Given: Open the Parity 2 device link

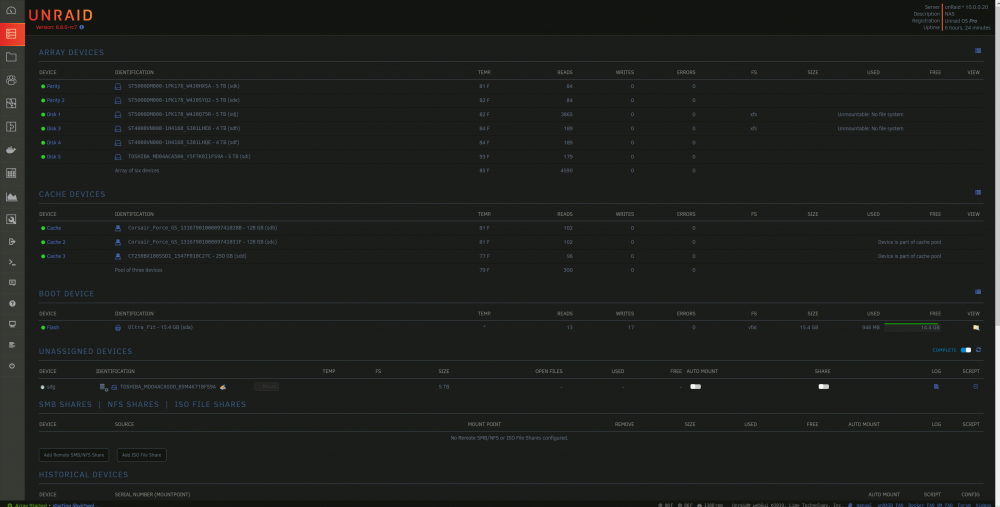Looking at the screenshot, I should pyautogui.click(x=55, y=100).
